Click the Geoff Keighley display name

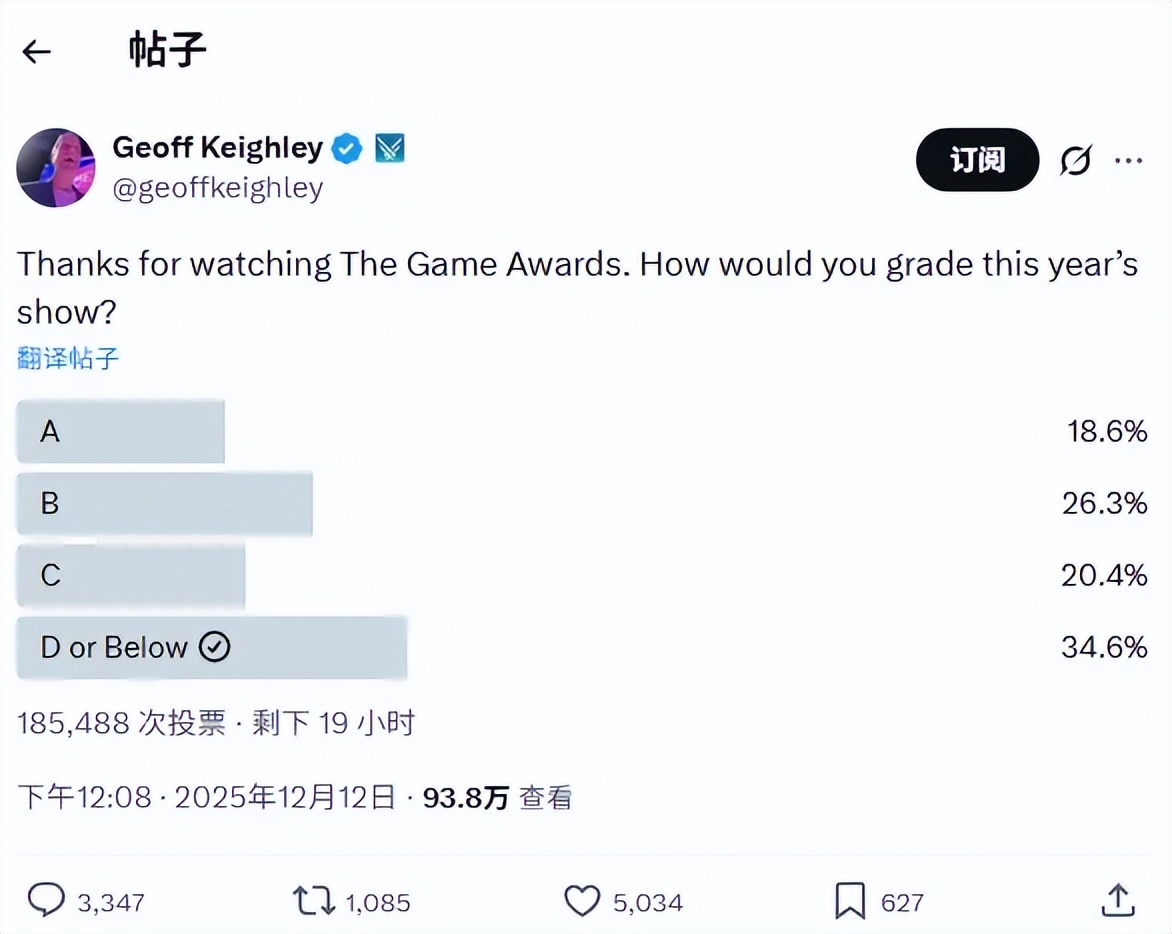pos(217,148)
